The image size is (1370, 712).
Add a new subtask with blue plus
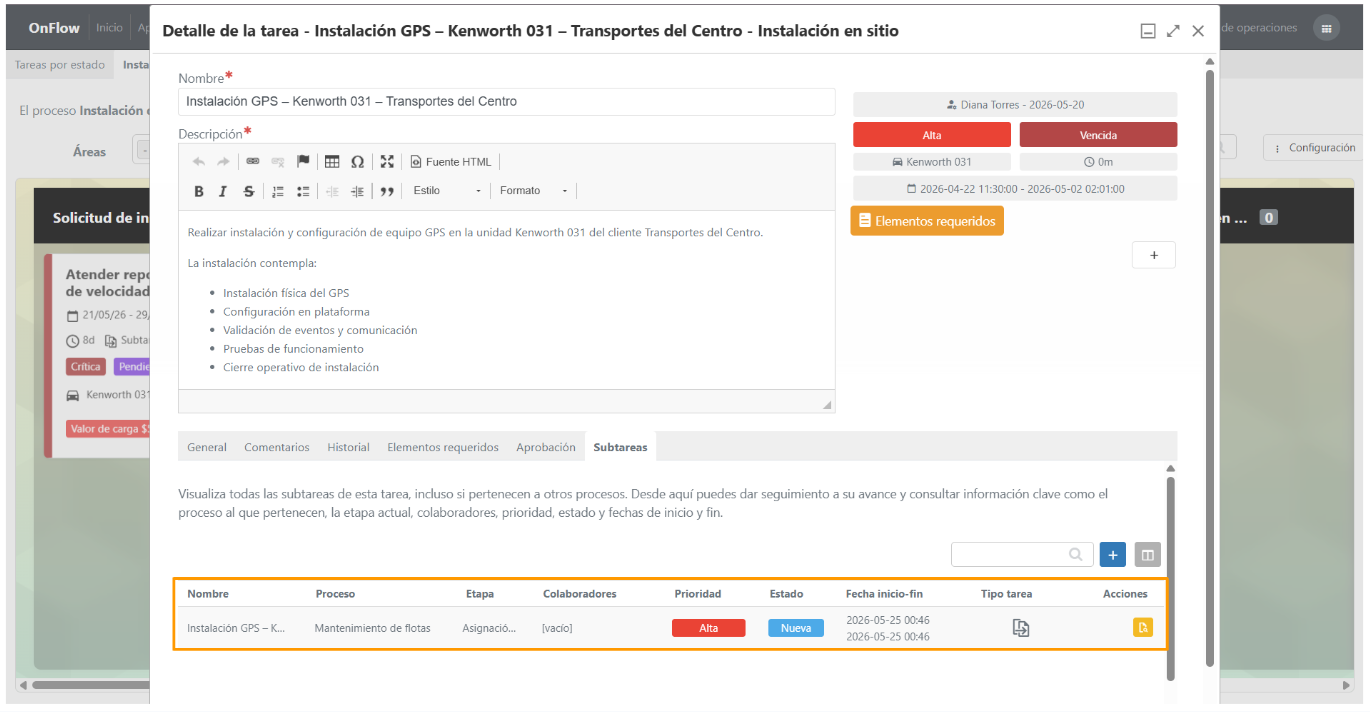click(1113, 554)
